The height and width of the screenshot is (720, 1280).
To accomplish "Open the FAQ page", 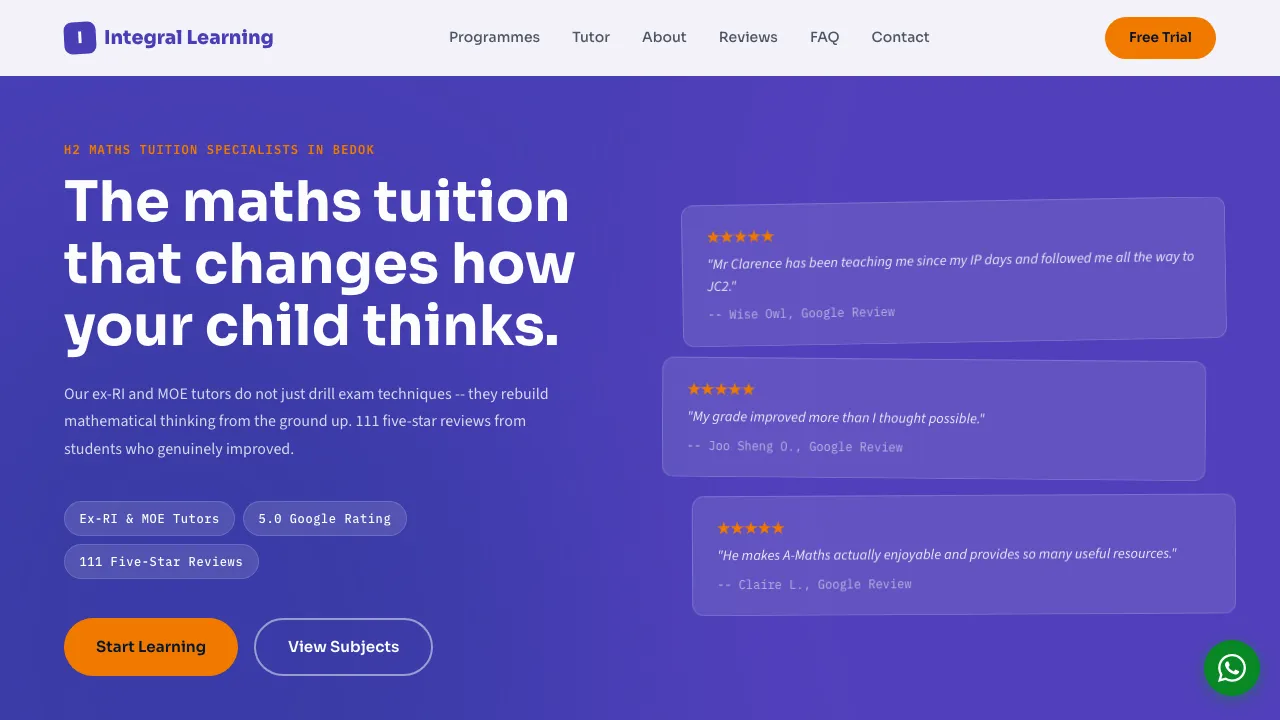I will click(824, 37).
